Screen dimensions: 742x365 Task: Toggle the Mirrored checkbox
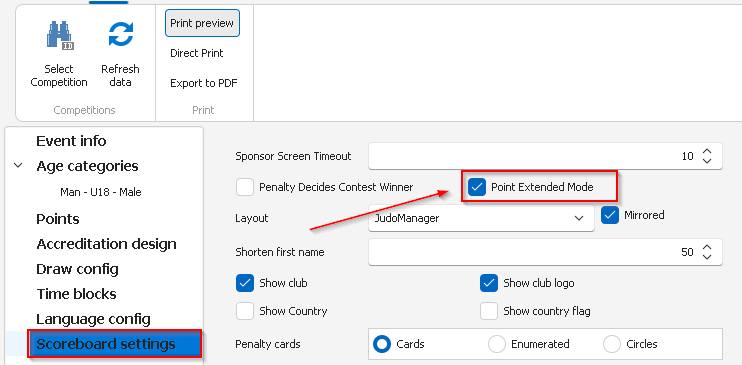pos(610,215)
